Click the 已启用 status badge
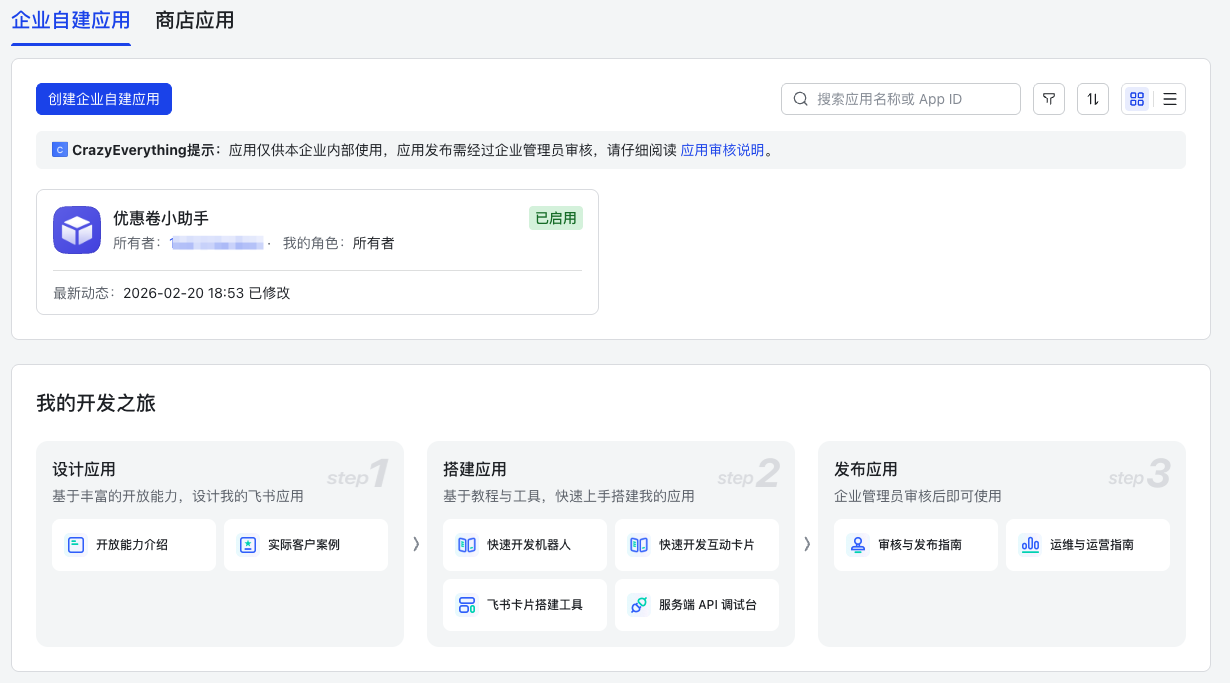The image size is (1230, 683). 555,218
